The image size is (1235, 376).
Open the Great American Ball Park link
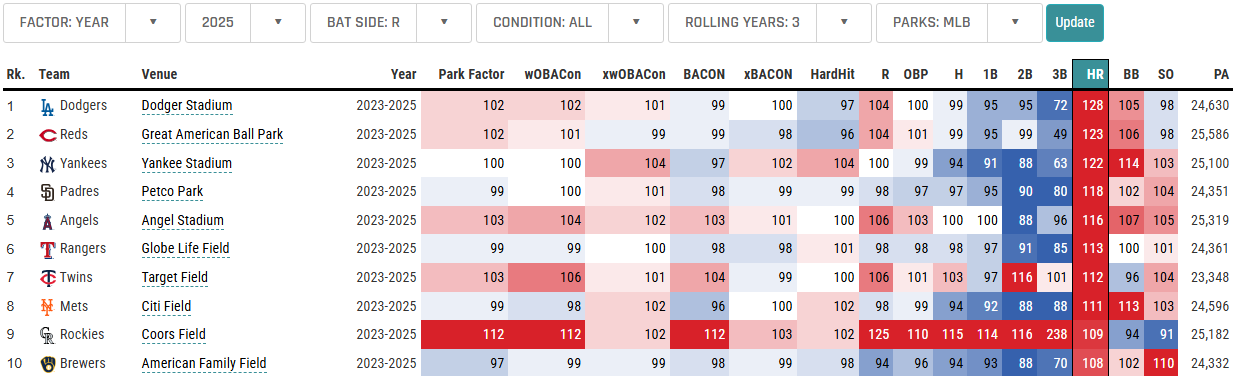click(212, 135)
